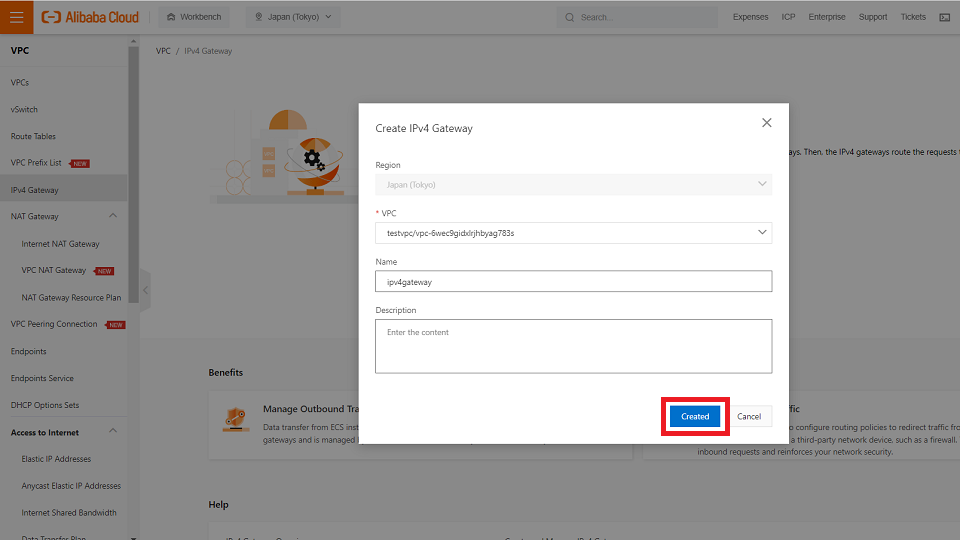Click the search magnifier icon

coord(570,17)
